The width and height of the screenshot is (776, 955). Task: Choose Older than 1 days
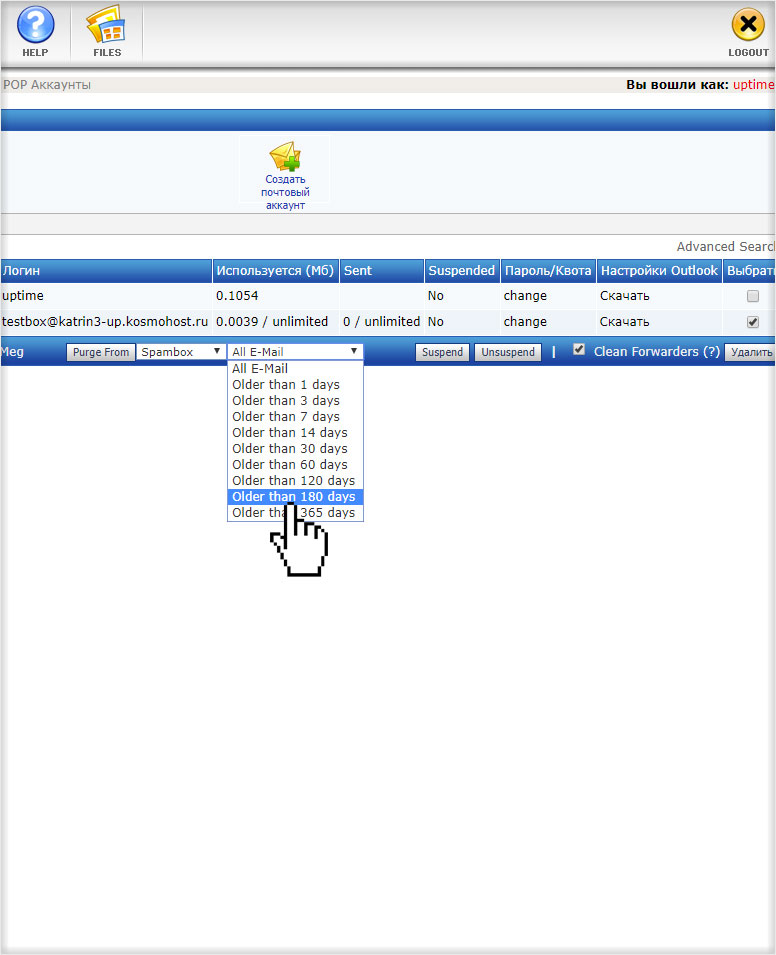click(x=295, y=385)
